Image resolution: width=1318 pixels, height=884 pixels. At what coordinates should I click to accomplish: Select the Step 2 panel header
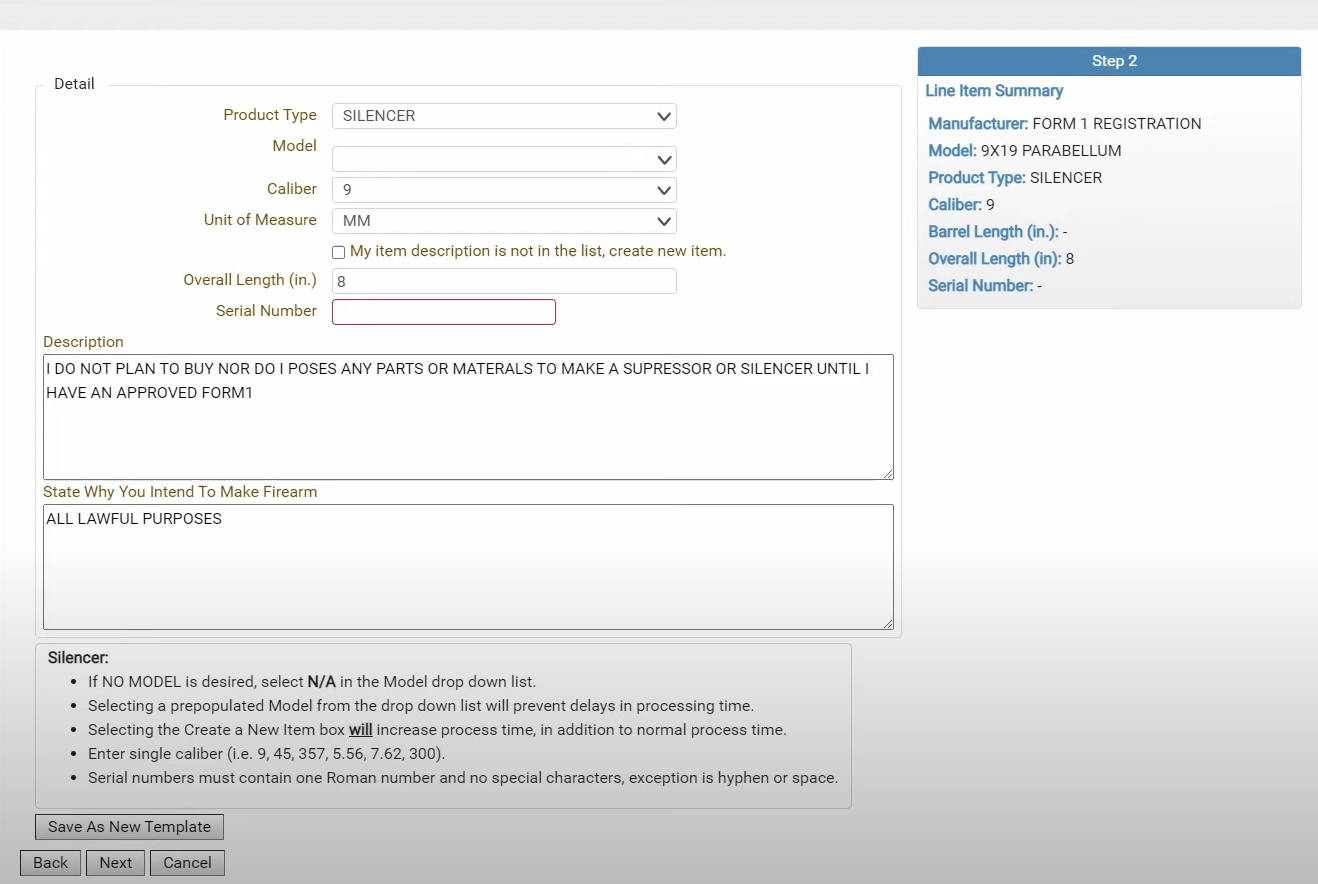coord(1109,61)
